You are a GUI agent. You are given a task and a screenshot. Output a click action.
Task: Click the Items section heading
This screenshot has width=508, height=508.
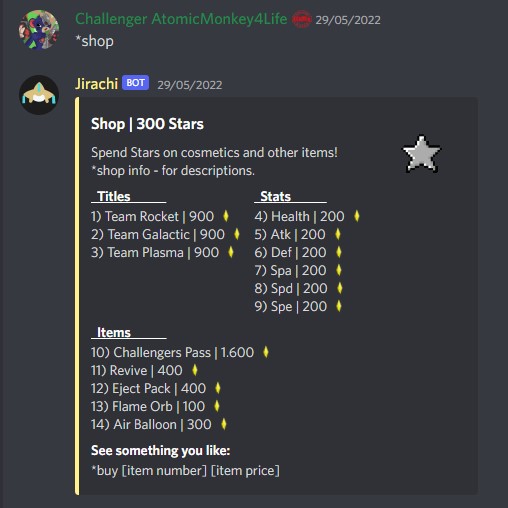114,332
